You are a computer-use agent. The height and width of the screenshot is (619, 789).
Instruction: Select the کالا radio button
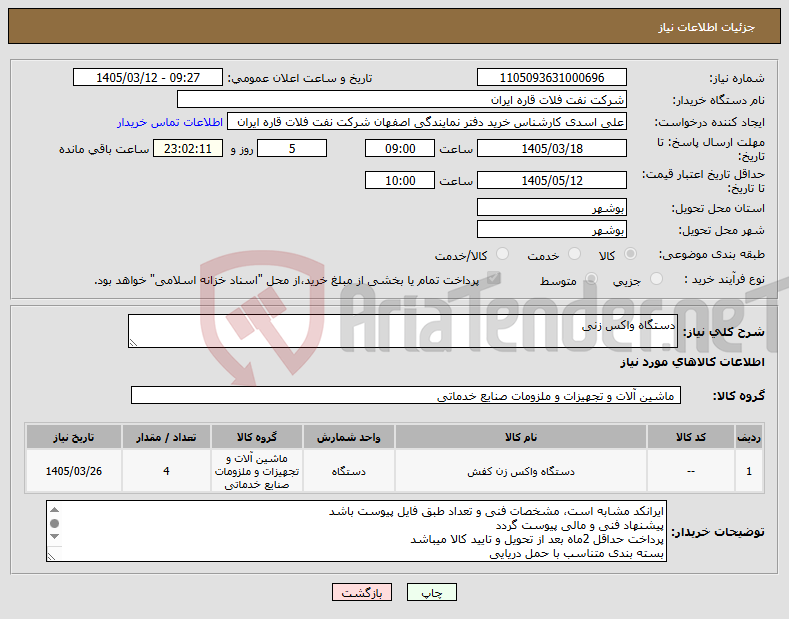[630, 254]
